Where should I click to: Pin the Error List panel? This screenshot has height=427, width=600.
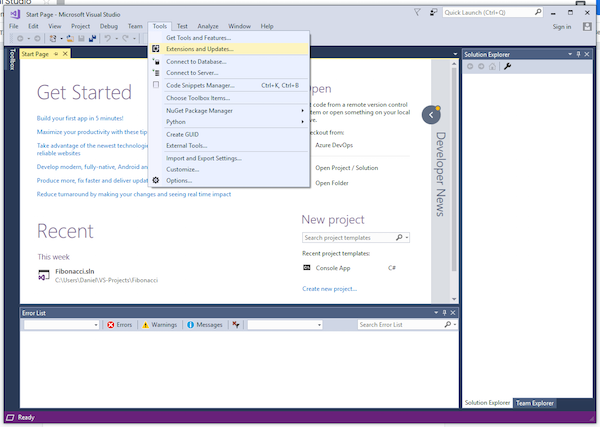(x=445, y=313)
